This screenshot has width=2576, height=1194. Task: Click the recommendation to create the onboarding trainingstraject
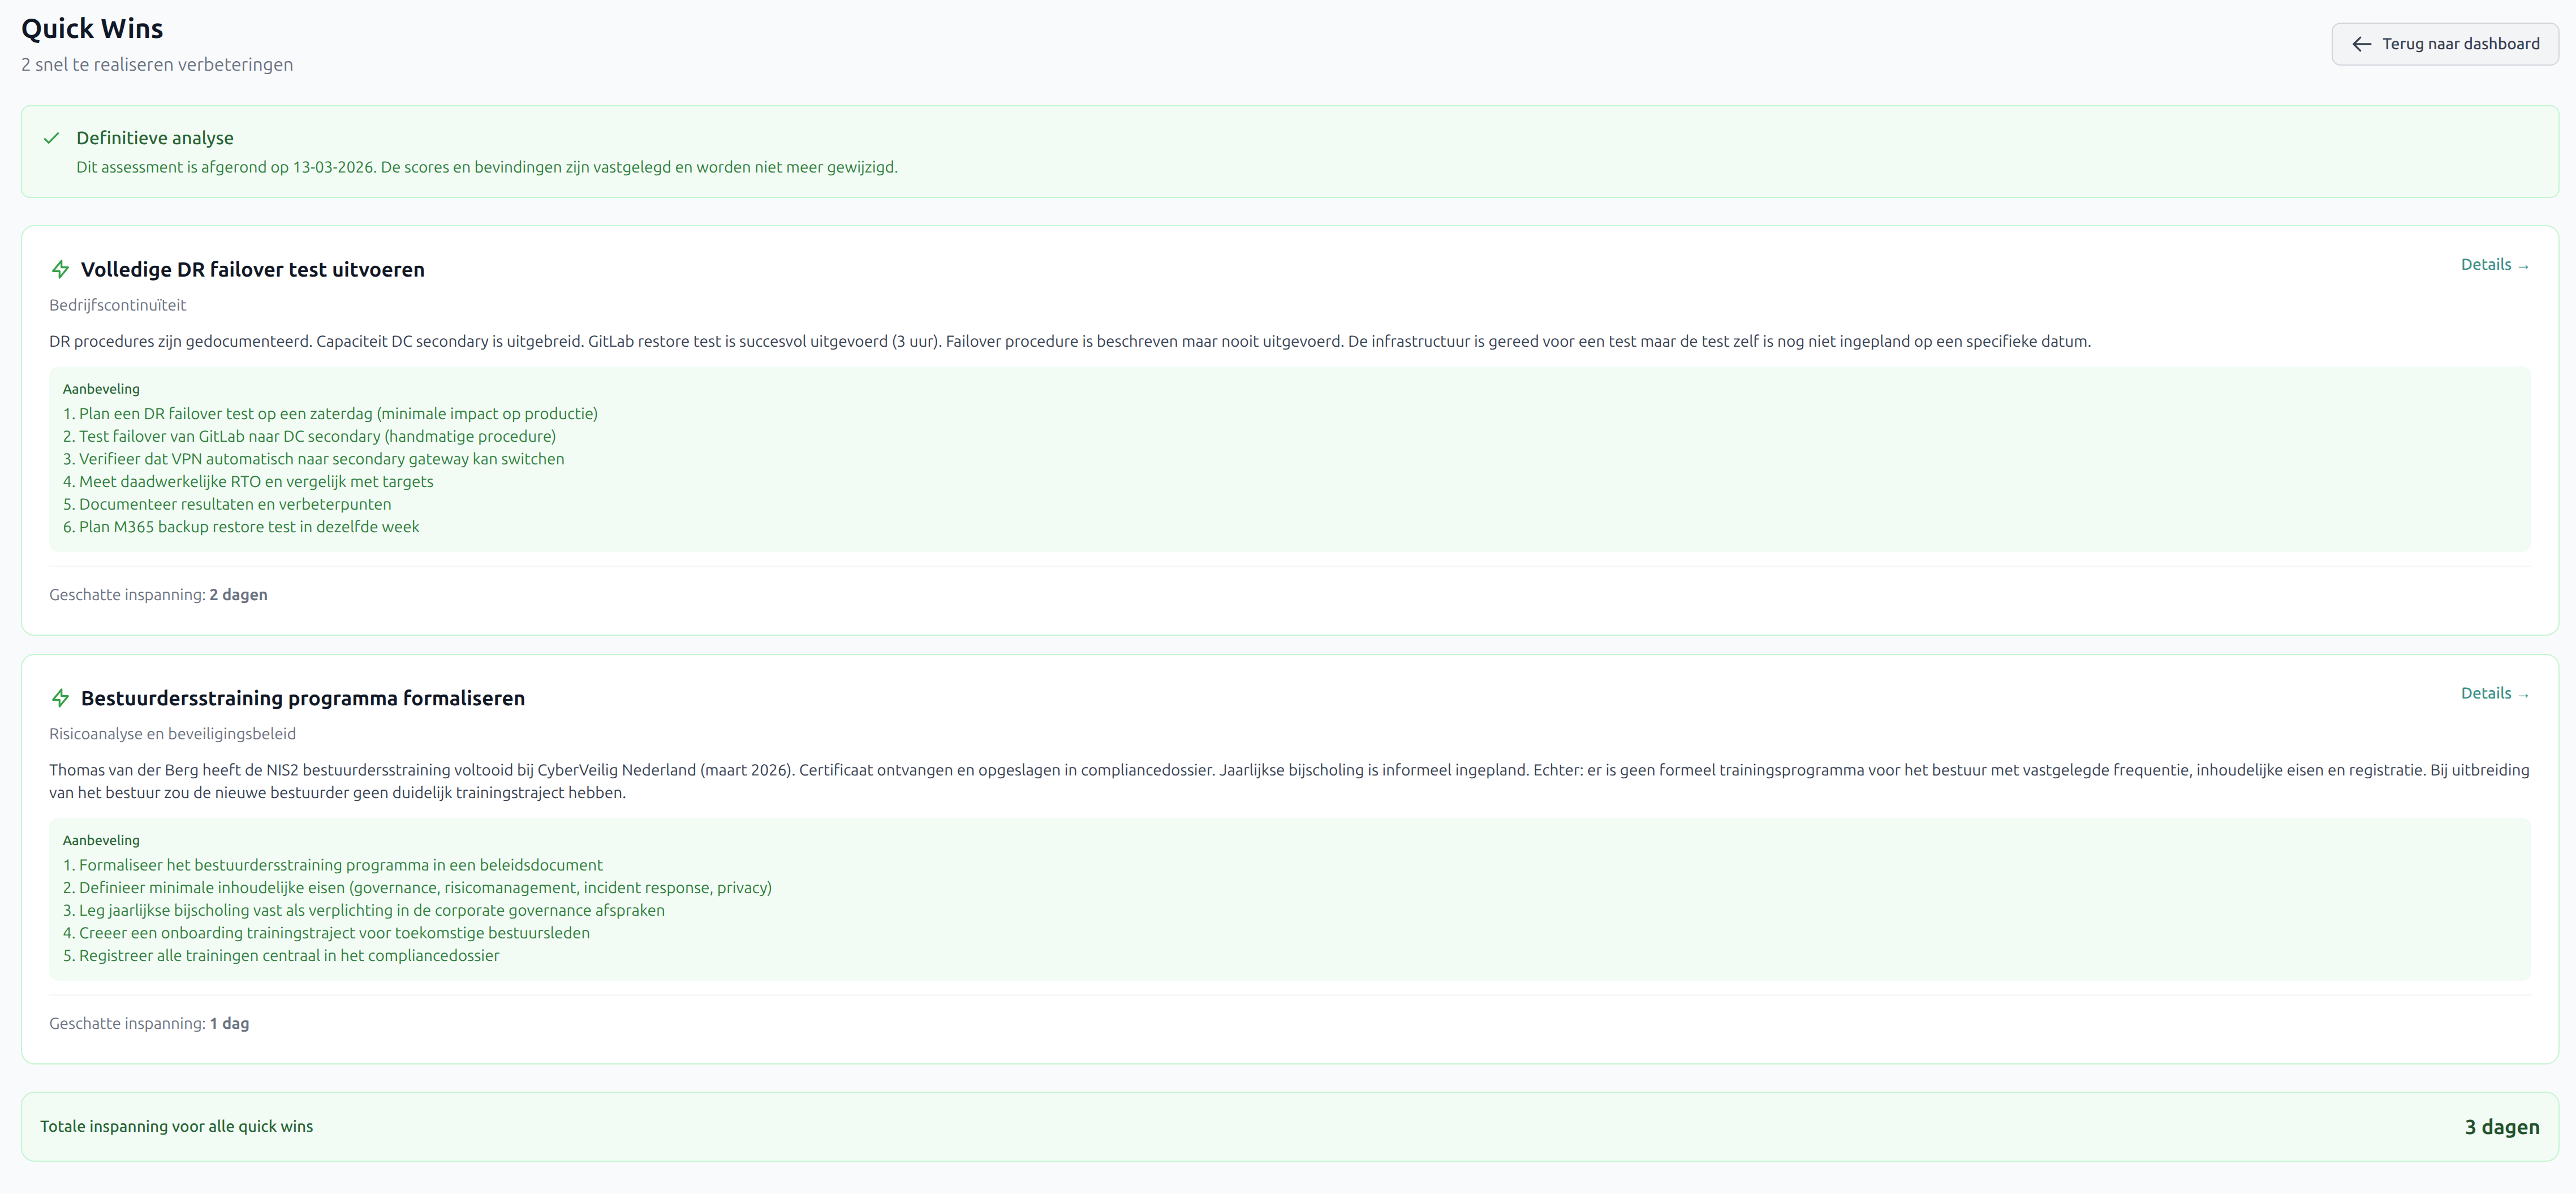(x=326, y=933)
